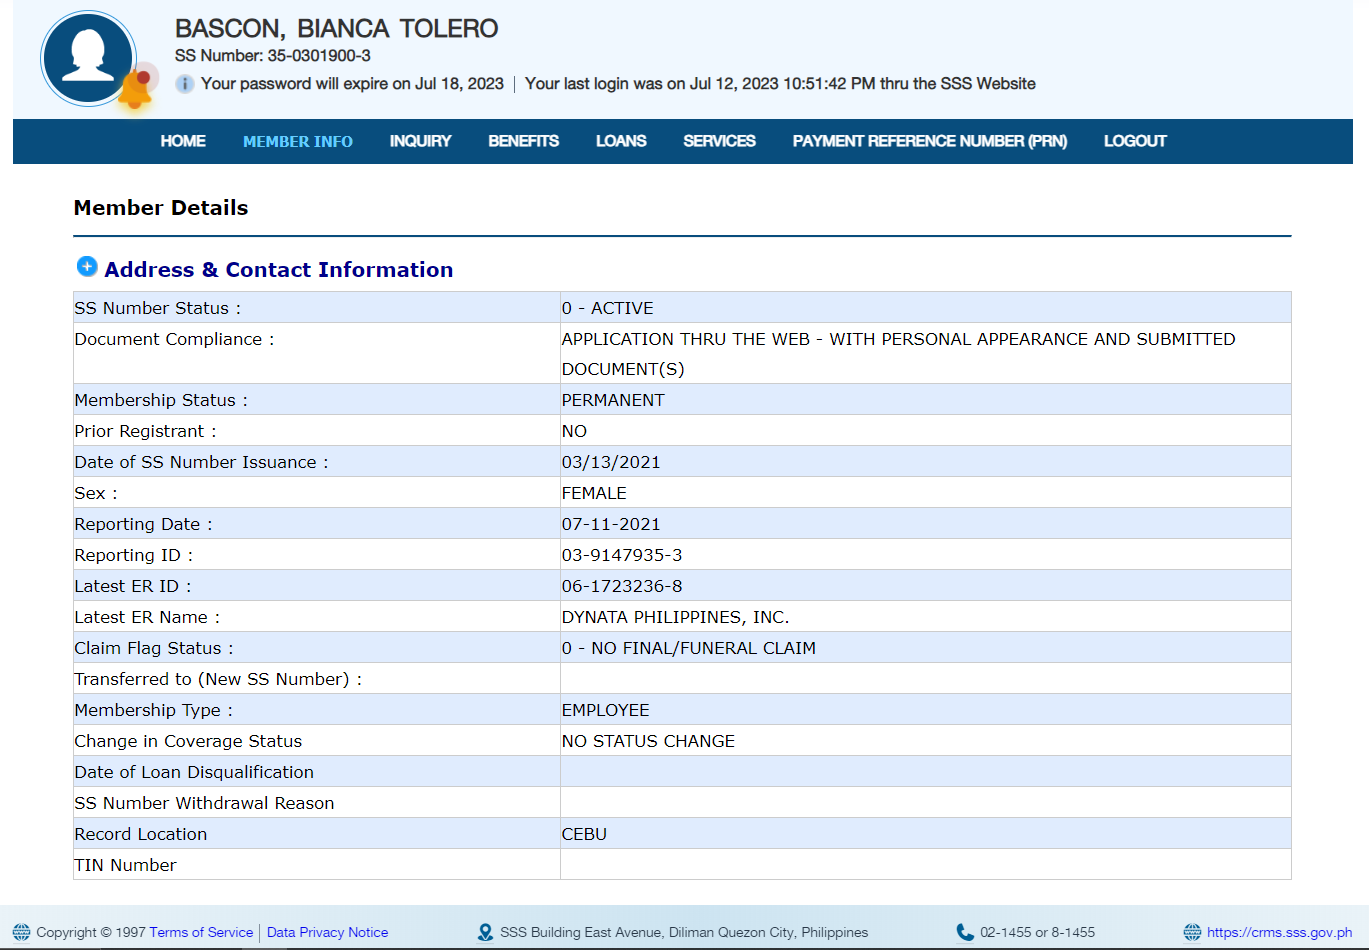Click the location pin icon in footer

(x=485, y=932)
